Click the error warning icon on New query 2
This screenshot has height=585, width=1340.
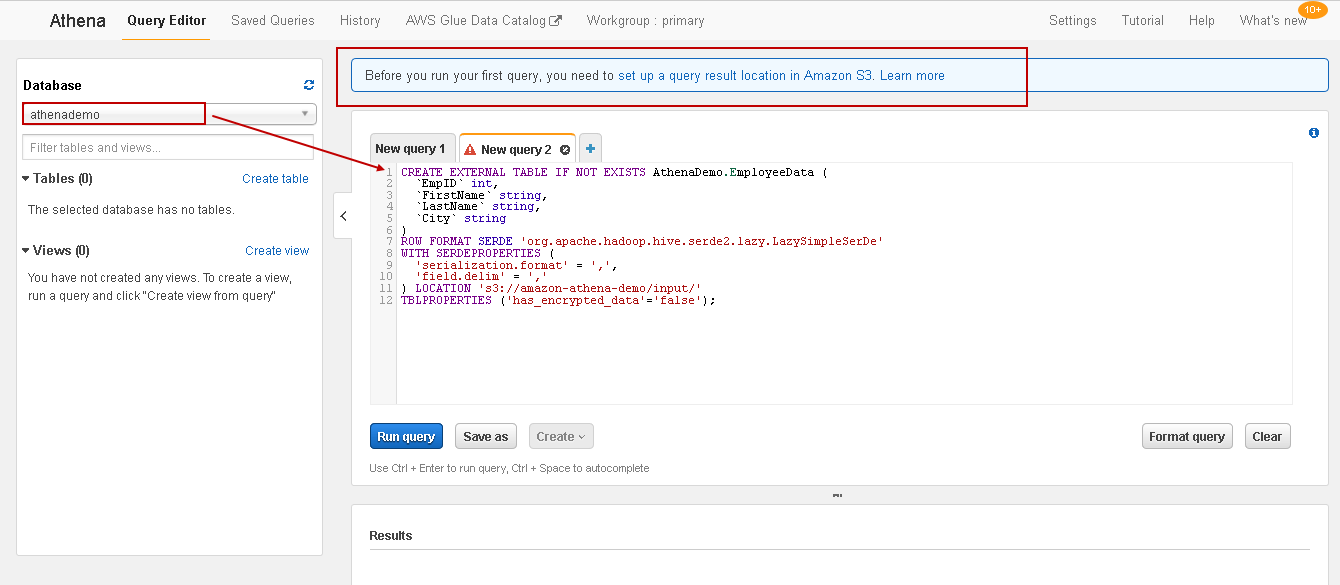click(472, 148)
